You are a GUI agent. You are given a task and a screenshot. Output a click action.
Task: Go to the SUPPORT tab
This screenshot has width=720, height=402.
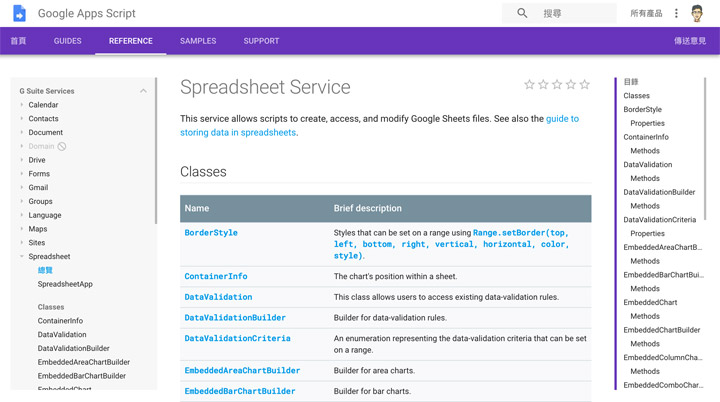click(x=261, y=41)
